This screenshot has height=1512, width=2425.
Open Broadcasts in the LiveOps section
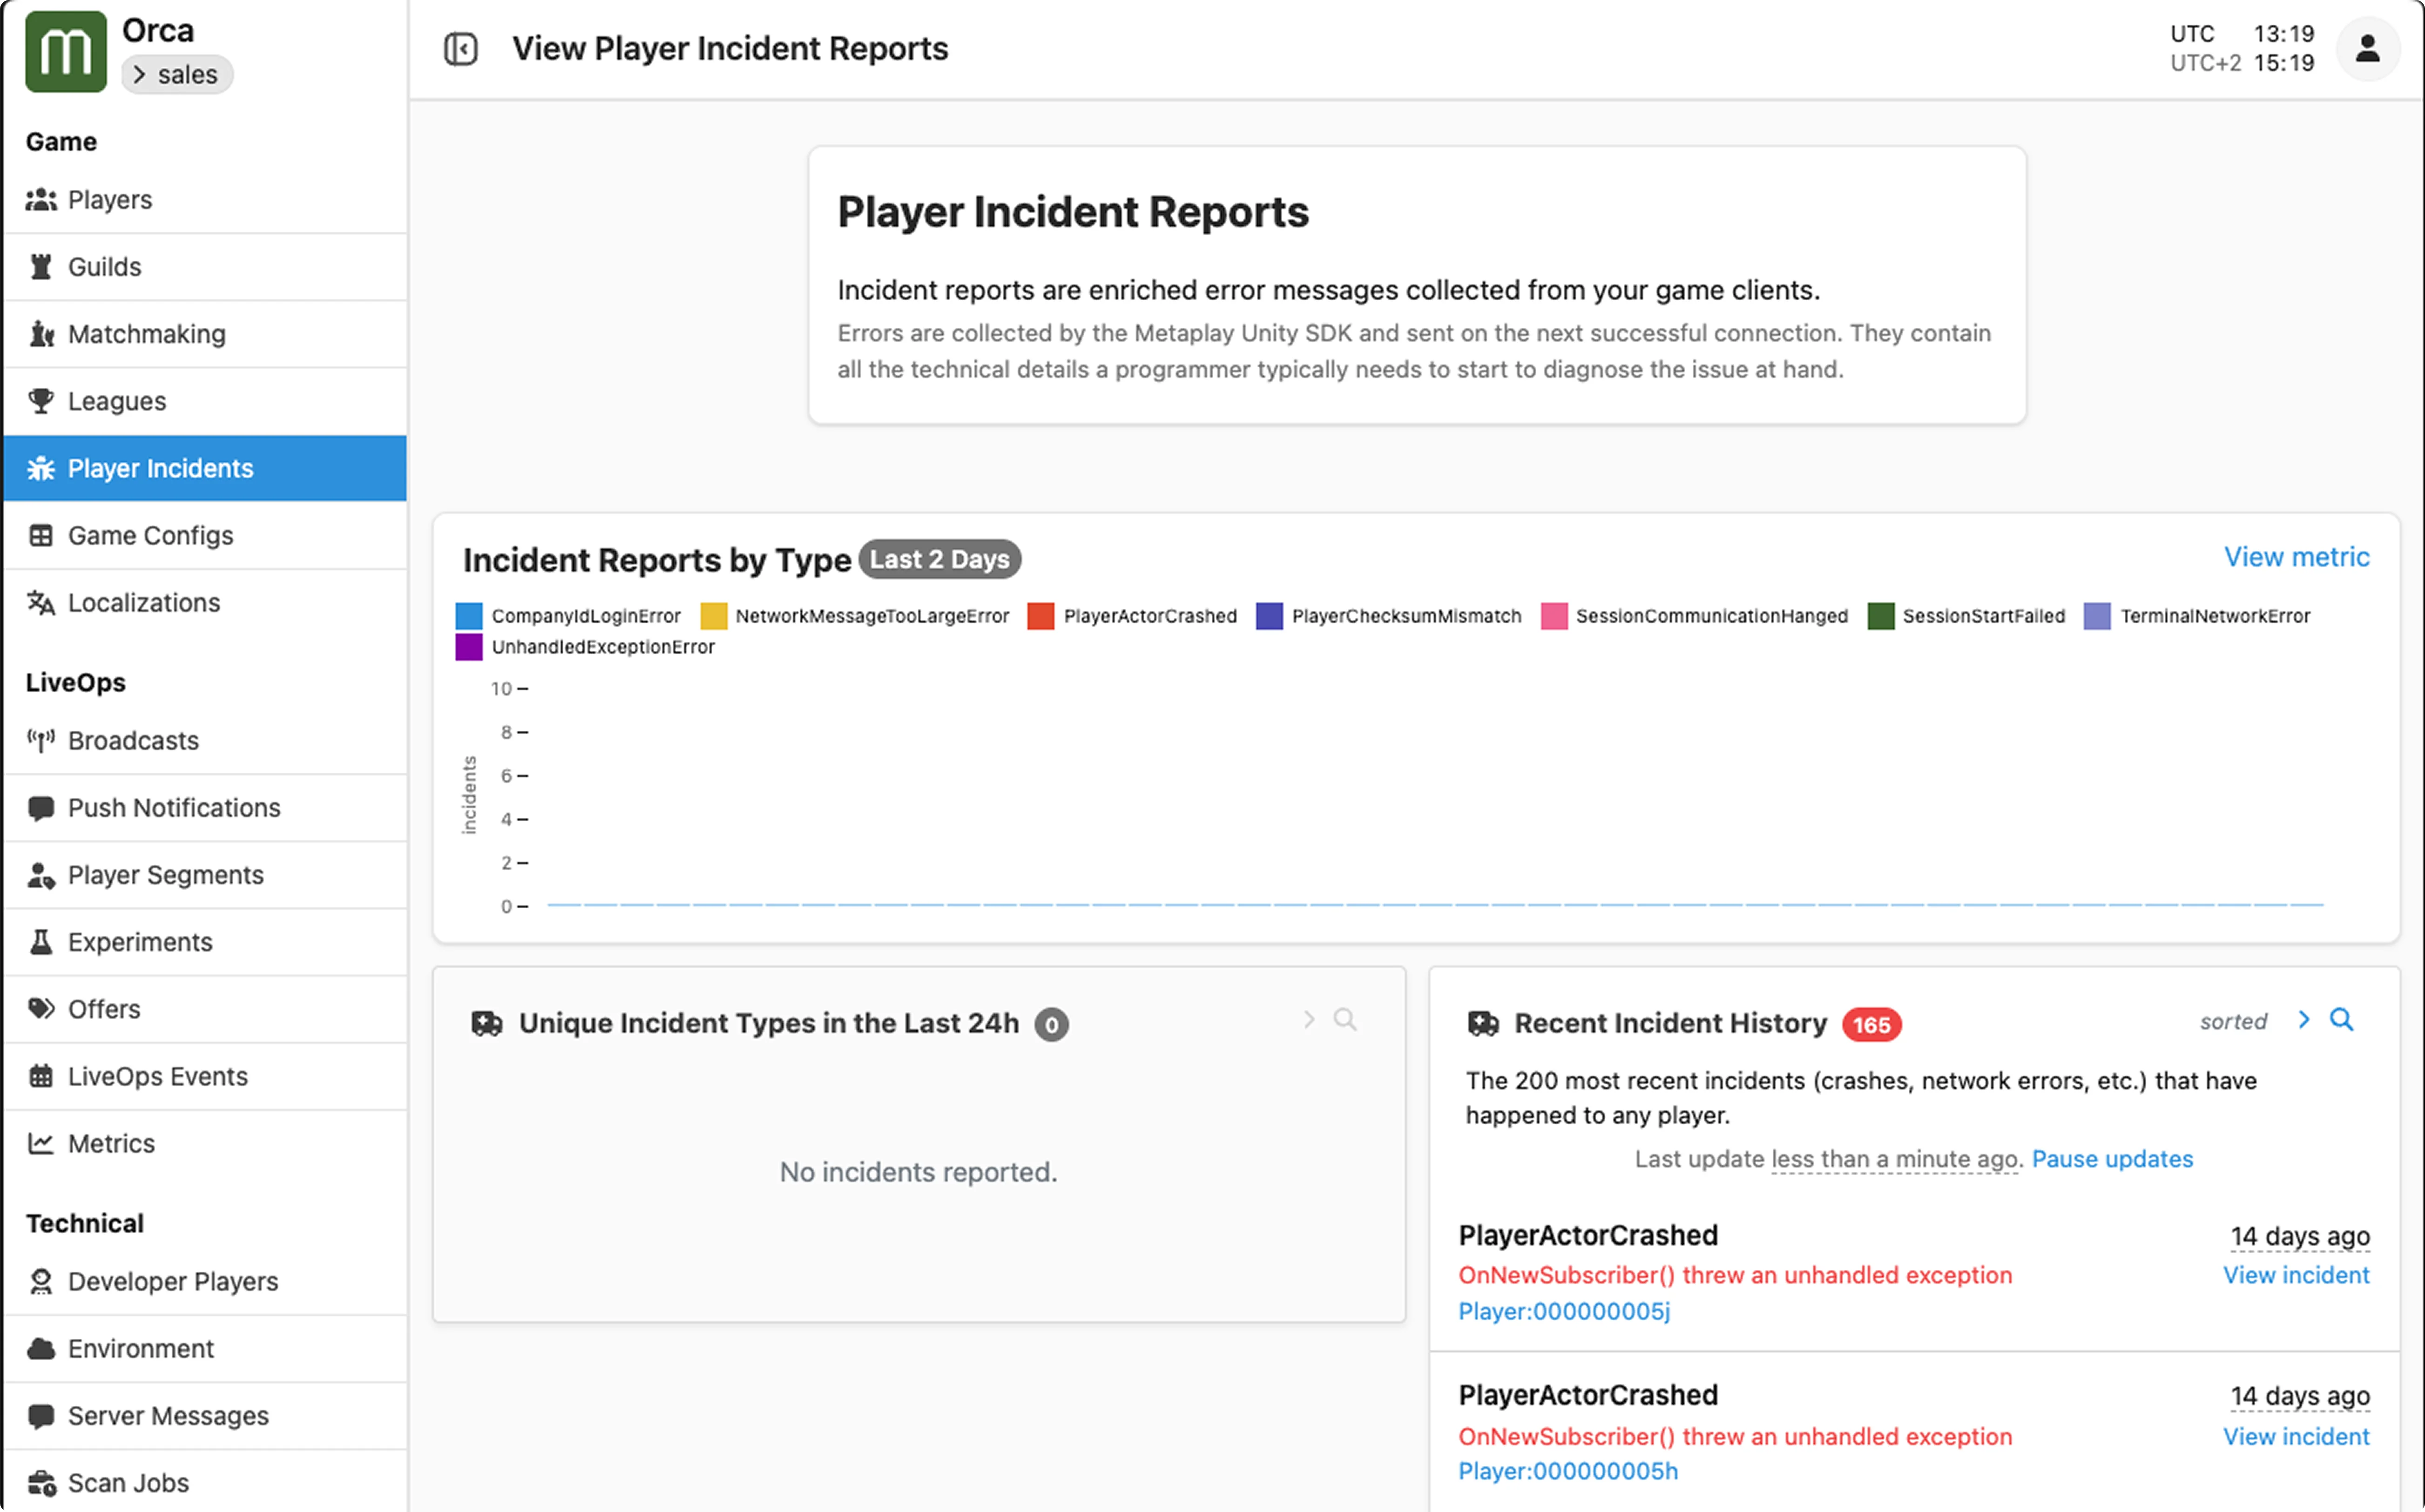[133, 740]
